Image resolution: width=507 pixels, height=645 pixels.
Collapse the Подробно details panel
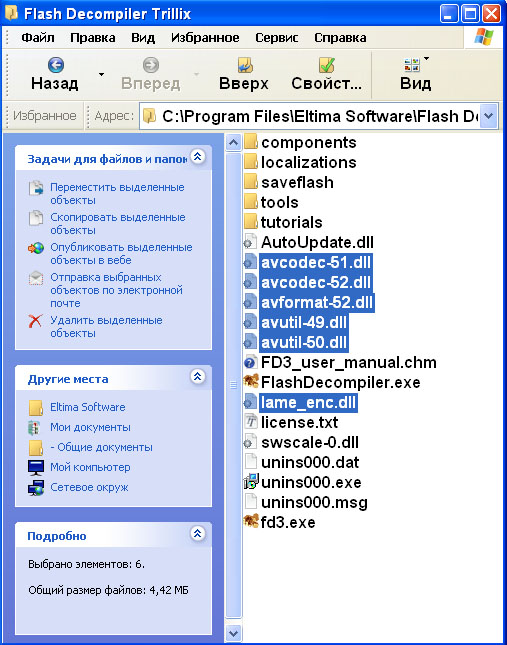[198, 534]
